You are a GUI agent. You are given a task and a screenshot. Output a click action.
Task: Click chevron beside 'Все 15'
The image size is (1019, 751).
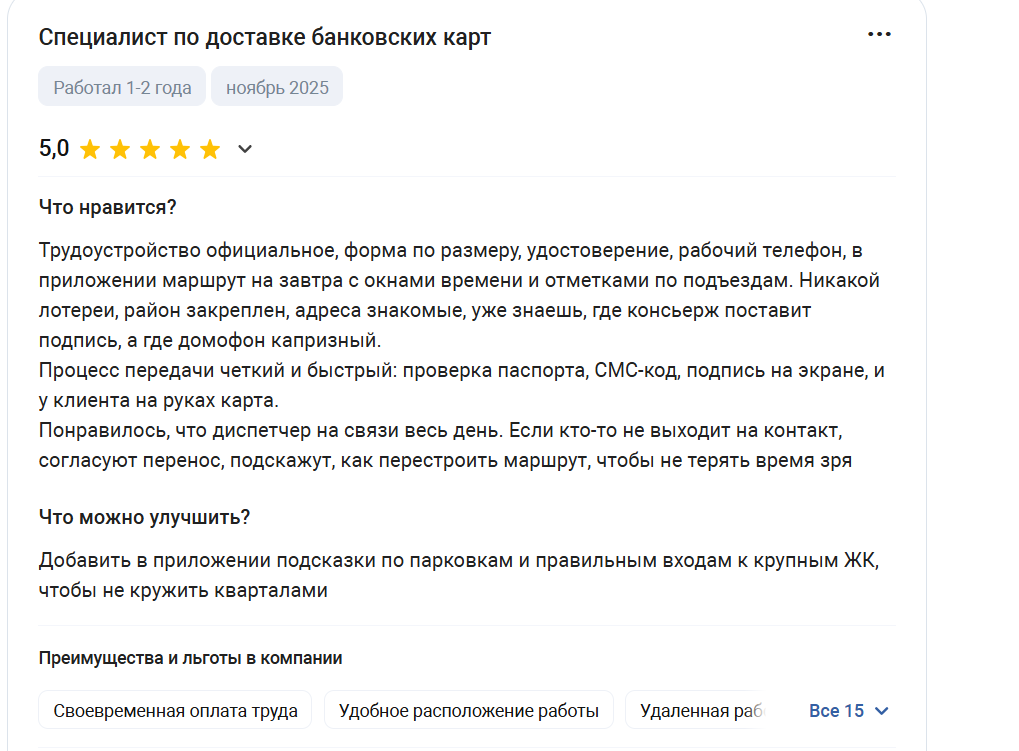click(881, 711)
